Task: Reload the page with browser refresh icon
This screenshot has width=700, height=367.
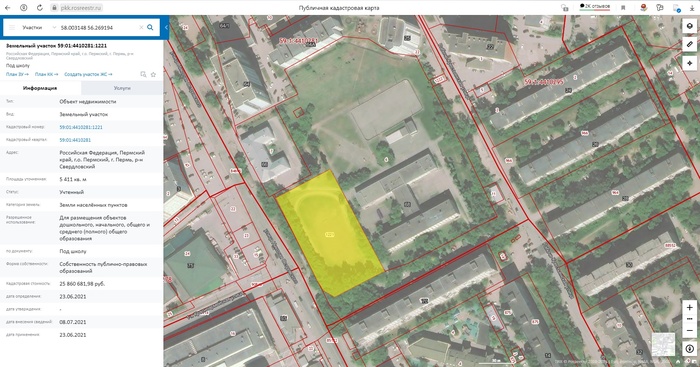Action: pyautogui.click(x=40, y=8)
